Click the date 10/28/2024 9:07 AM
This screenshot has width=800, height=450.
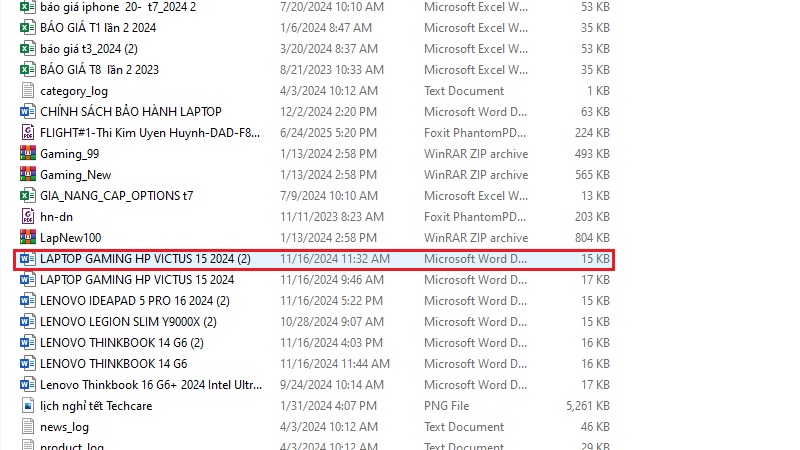click(331, 321)
